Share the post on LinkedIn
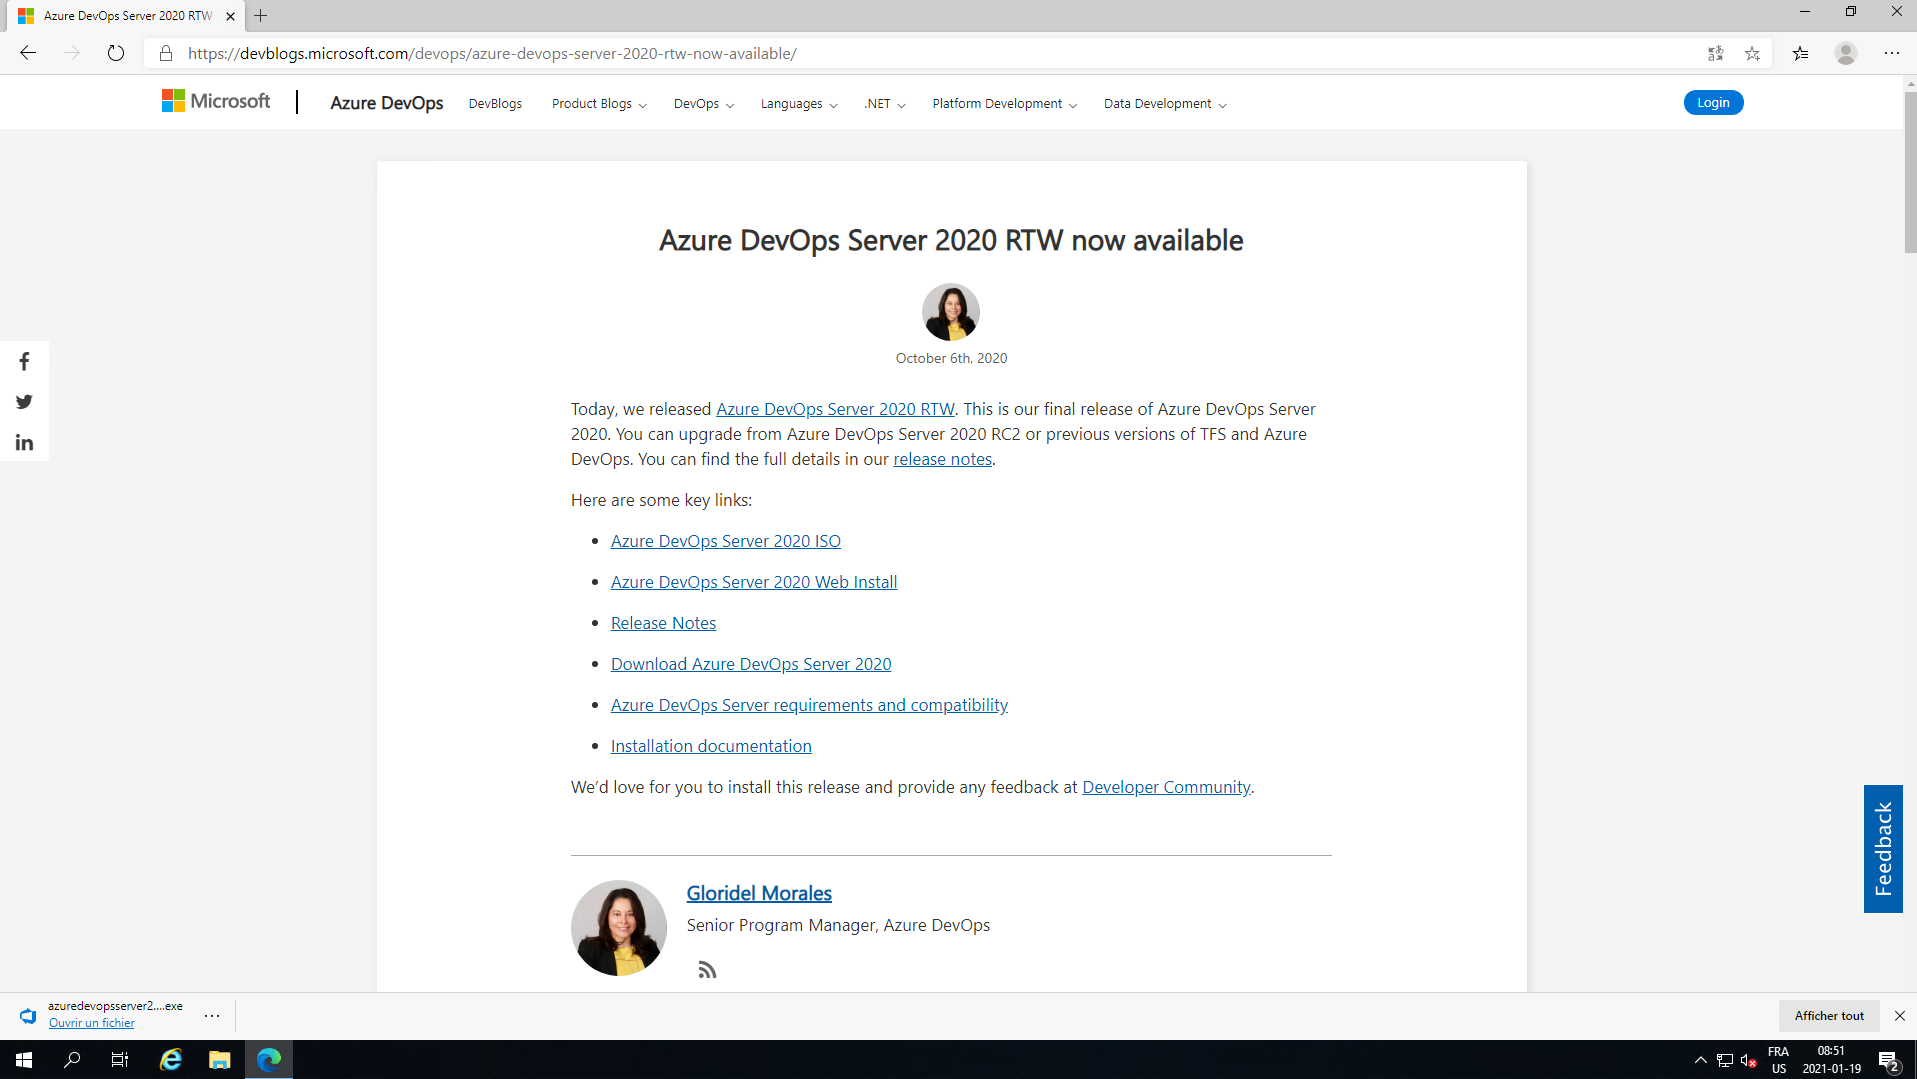The image size is (1917, 1079). point(24,443)
